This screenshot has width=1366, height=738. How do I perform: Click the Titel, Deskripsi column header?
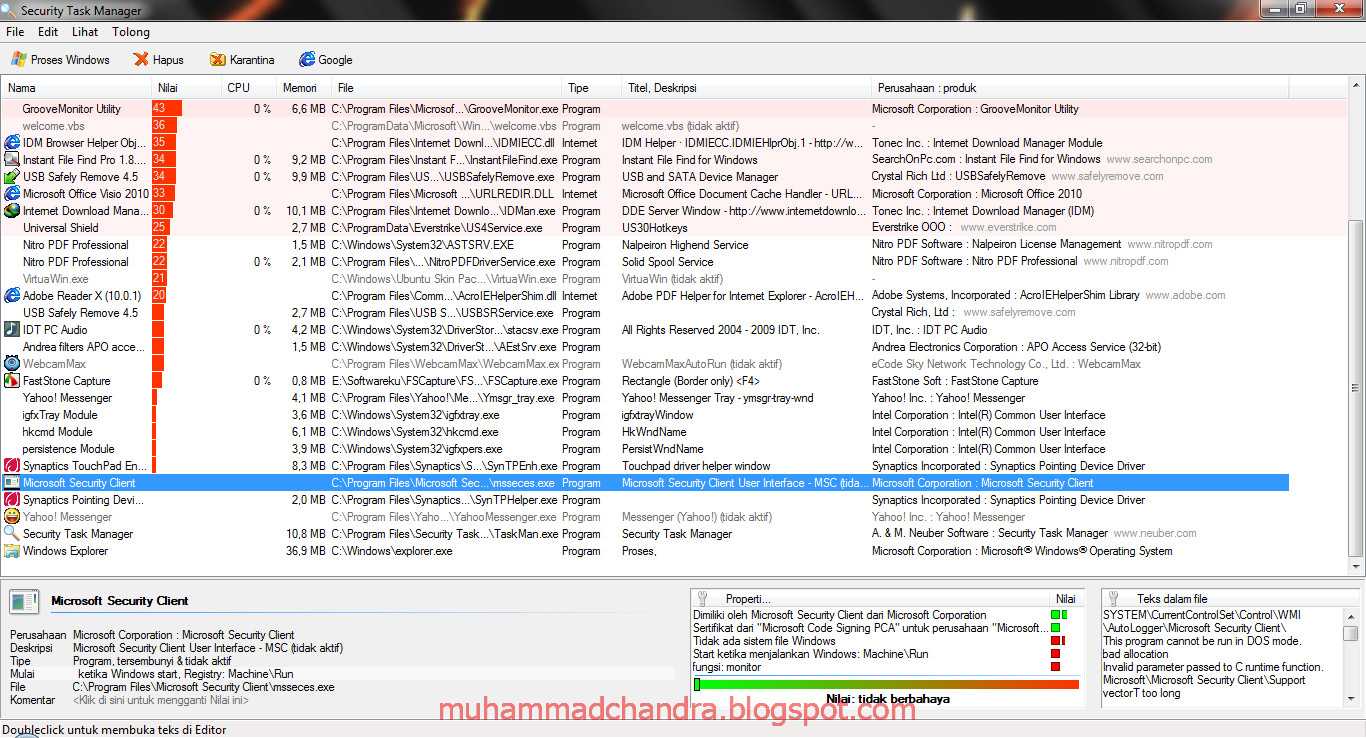[746, 88]
